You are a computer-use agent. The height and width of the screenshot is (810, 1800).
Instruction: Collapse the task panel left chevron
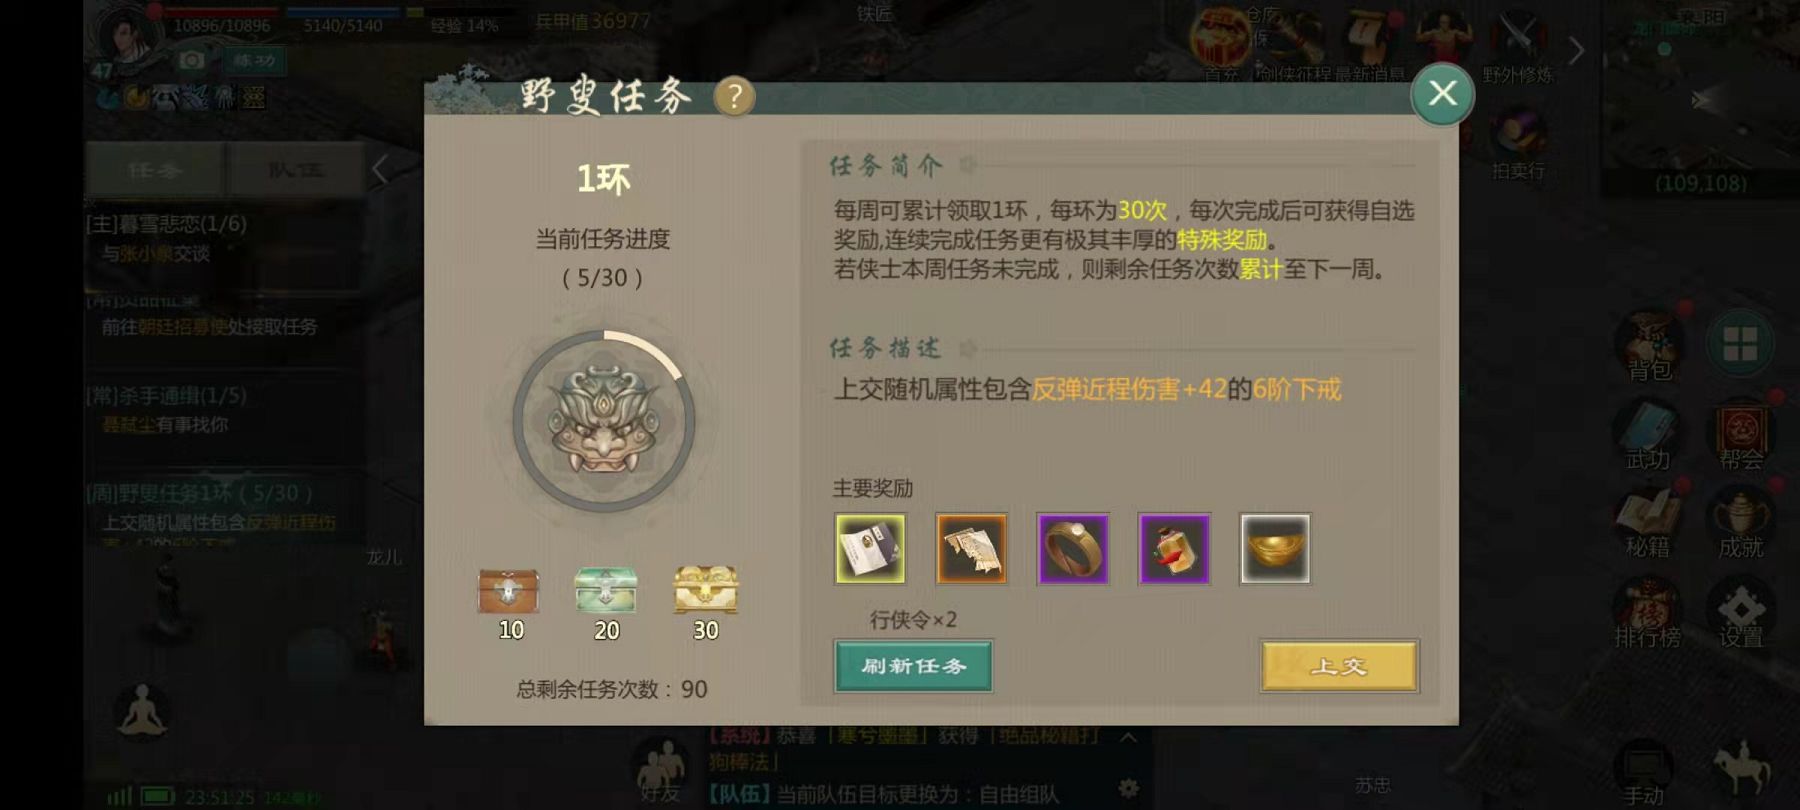pyautogui.click(x=380, y=170)
